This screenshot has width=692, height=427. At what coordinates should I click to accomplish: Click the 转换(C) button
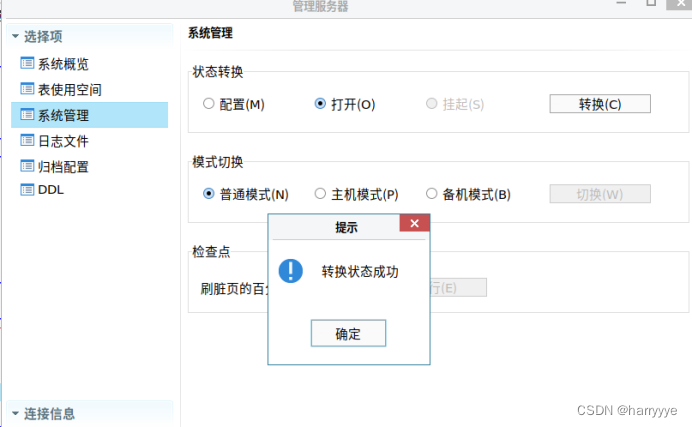600,104
